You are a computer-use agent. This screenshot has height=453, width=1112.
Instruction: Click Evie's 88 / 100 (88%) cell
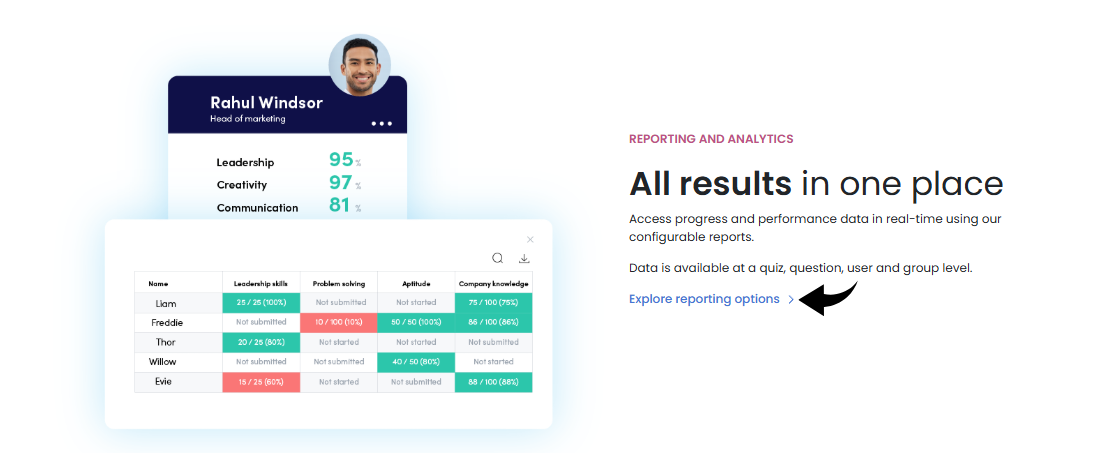(x=494, y=382)
